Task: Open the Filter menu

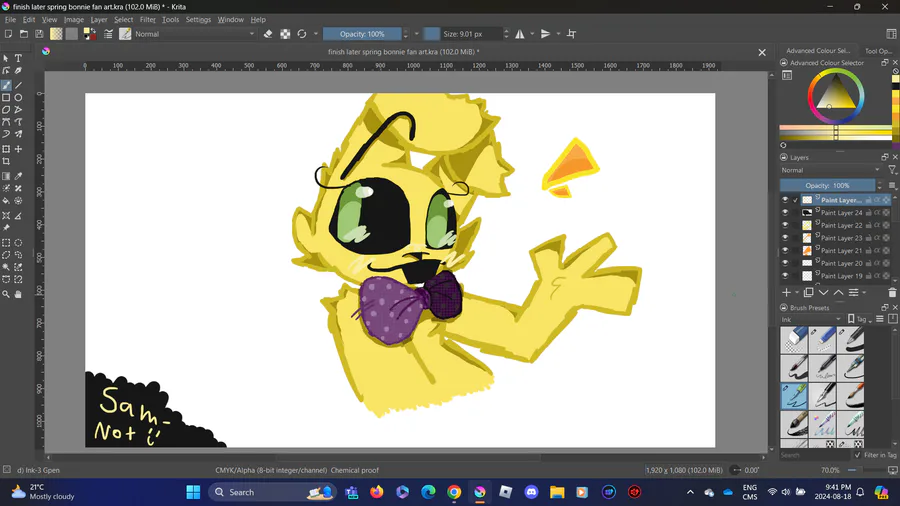Action: pos(148,20)
